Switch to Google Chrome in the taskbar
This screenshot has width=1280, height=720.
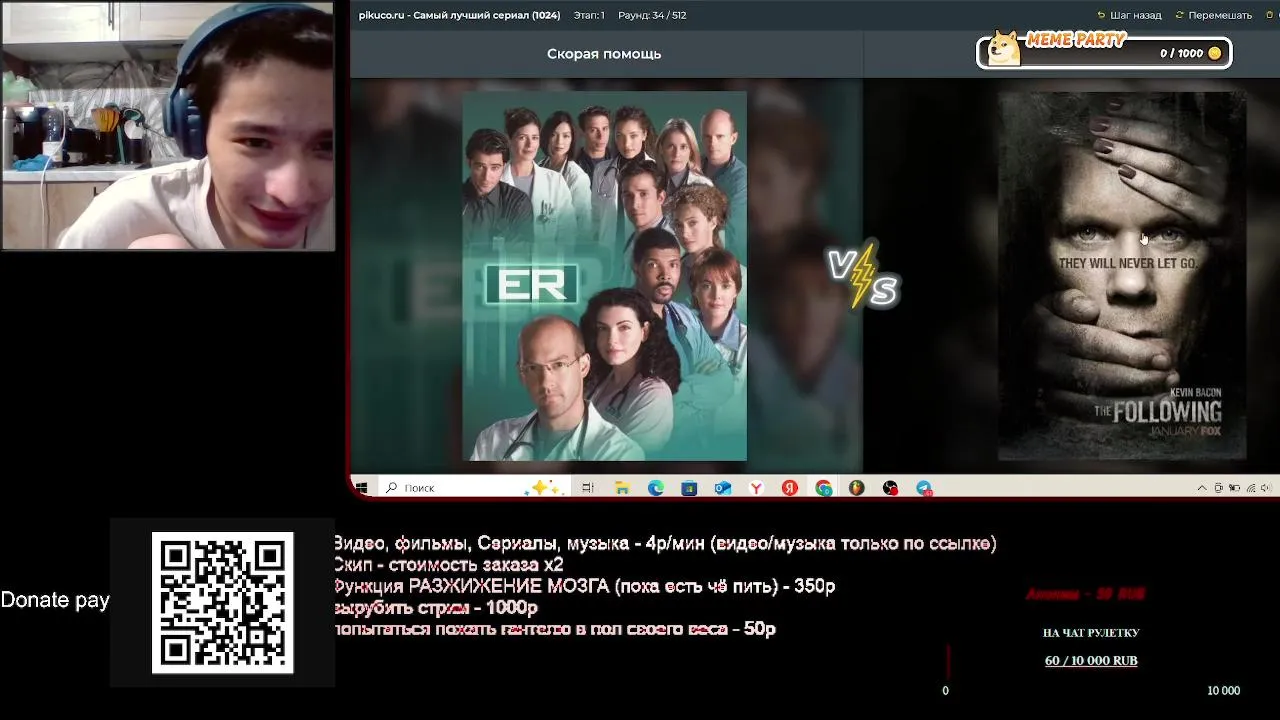point(823,488)
